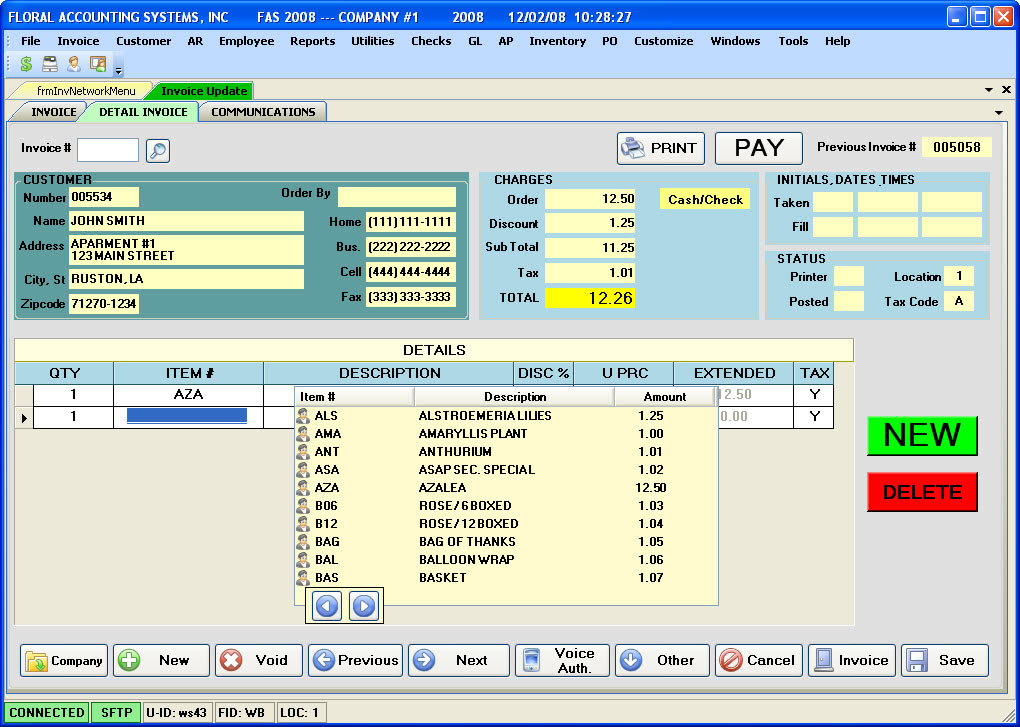
Task: Toggle the Cash/Check payment option
Action: (704, 199)
